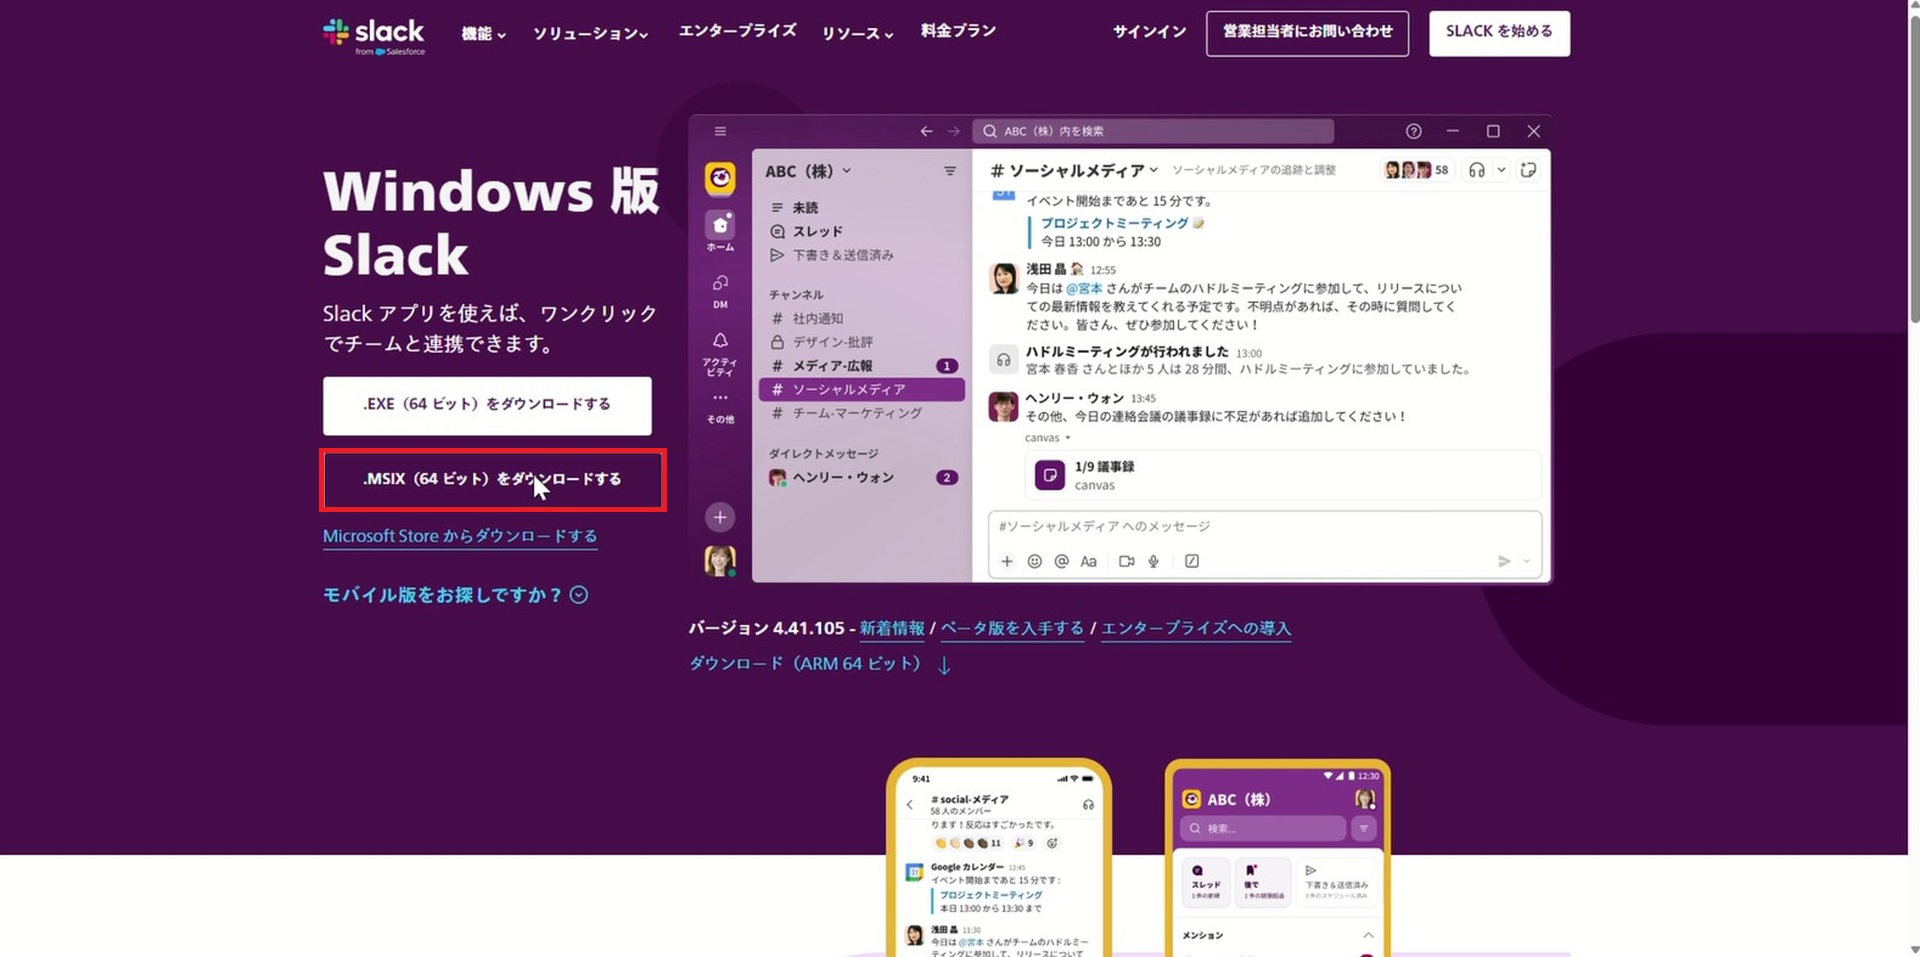The width and height of the screenshot is (1920, 957).
Task: Click the plus attachment icon in composer
Action: [1007, 561]
